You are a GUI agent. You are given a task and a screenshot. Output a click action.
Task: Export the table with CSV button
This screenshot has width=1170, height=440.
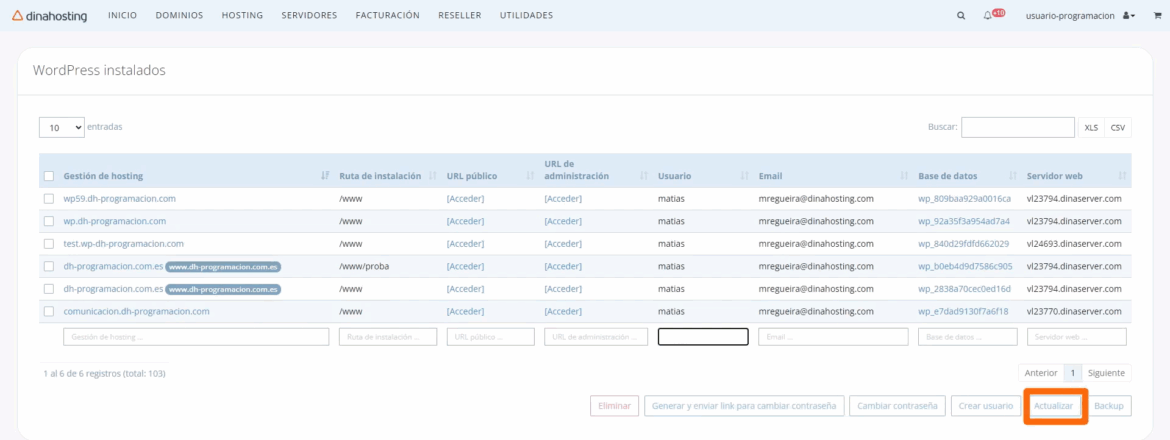coord(1117,128)
